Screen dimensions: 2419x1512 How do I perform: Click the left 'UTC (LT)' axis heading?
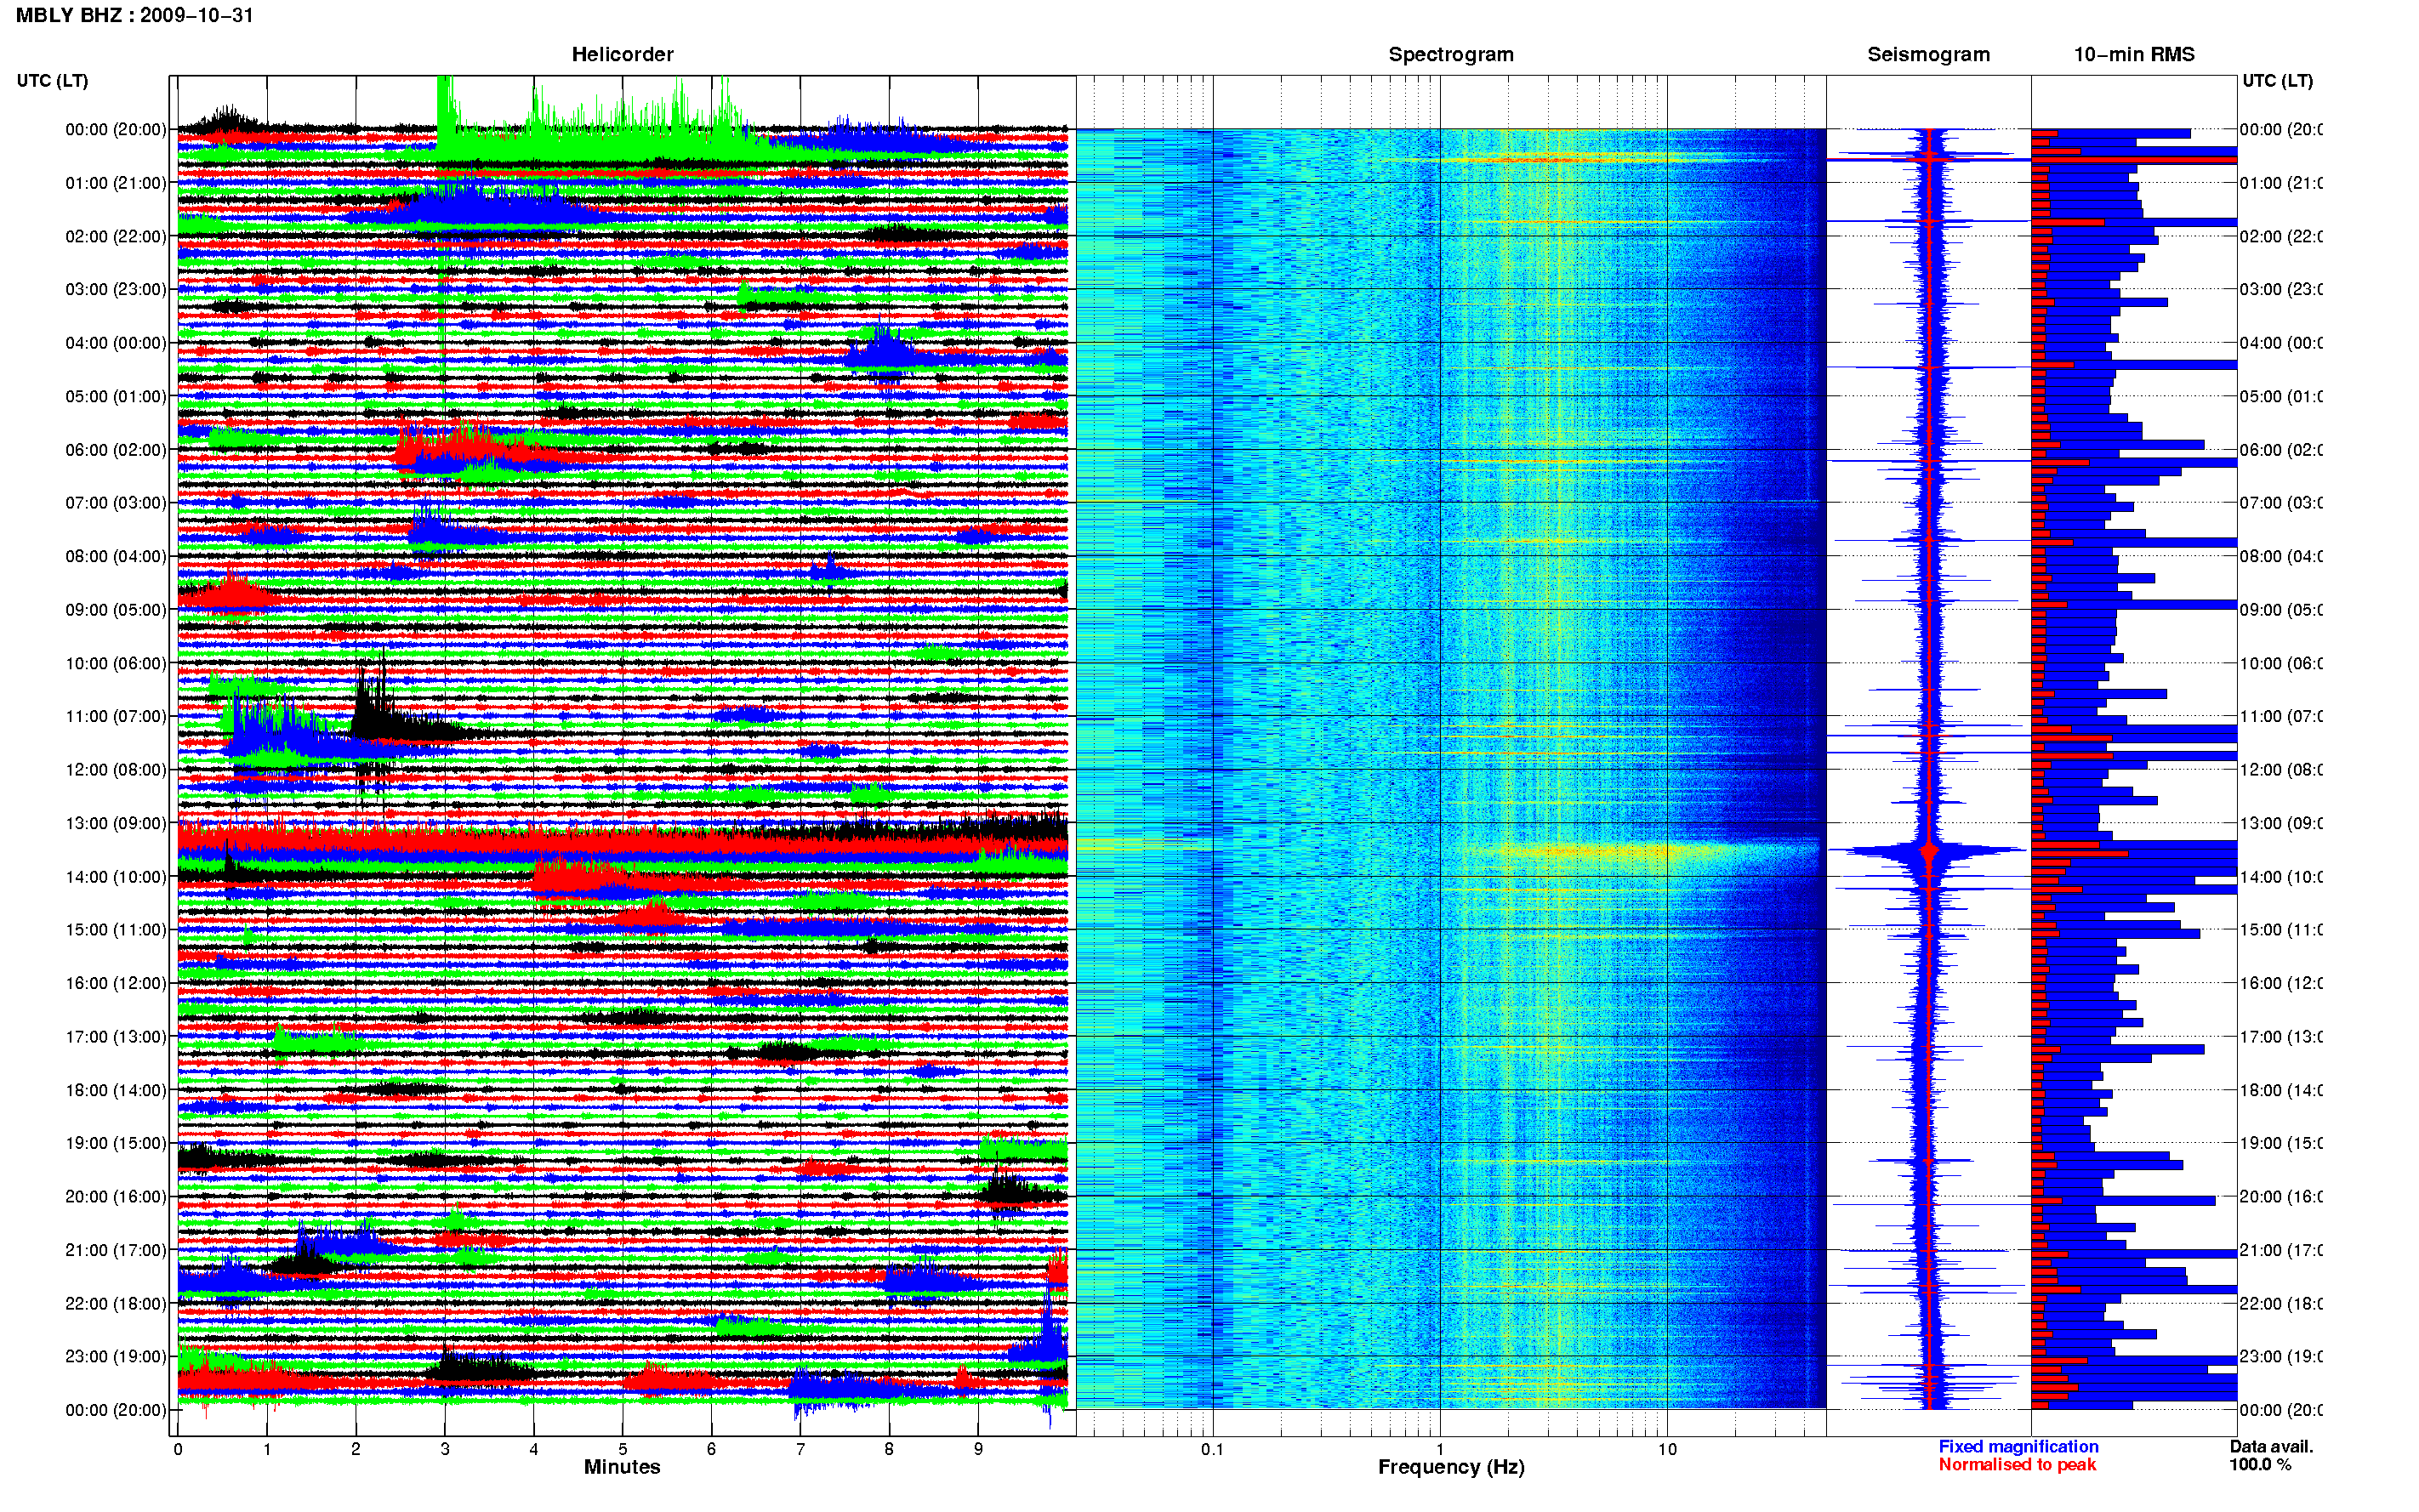(52, 81)
